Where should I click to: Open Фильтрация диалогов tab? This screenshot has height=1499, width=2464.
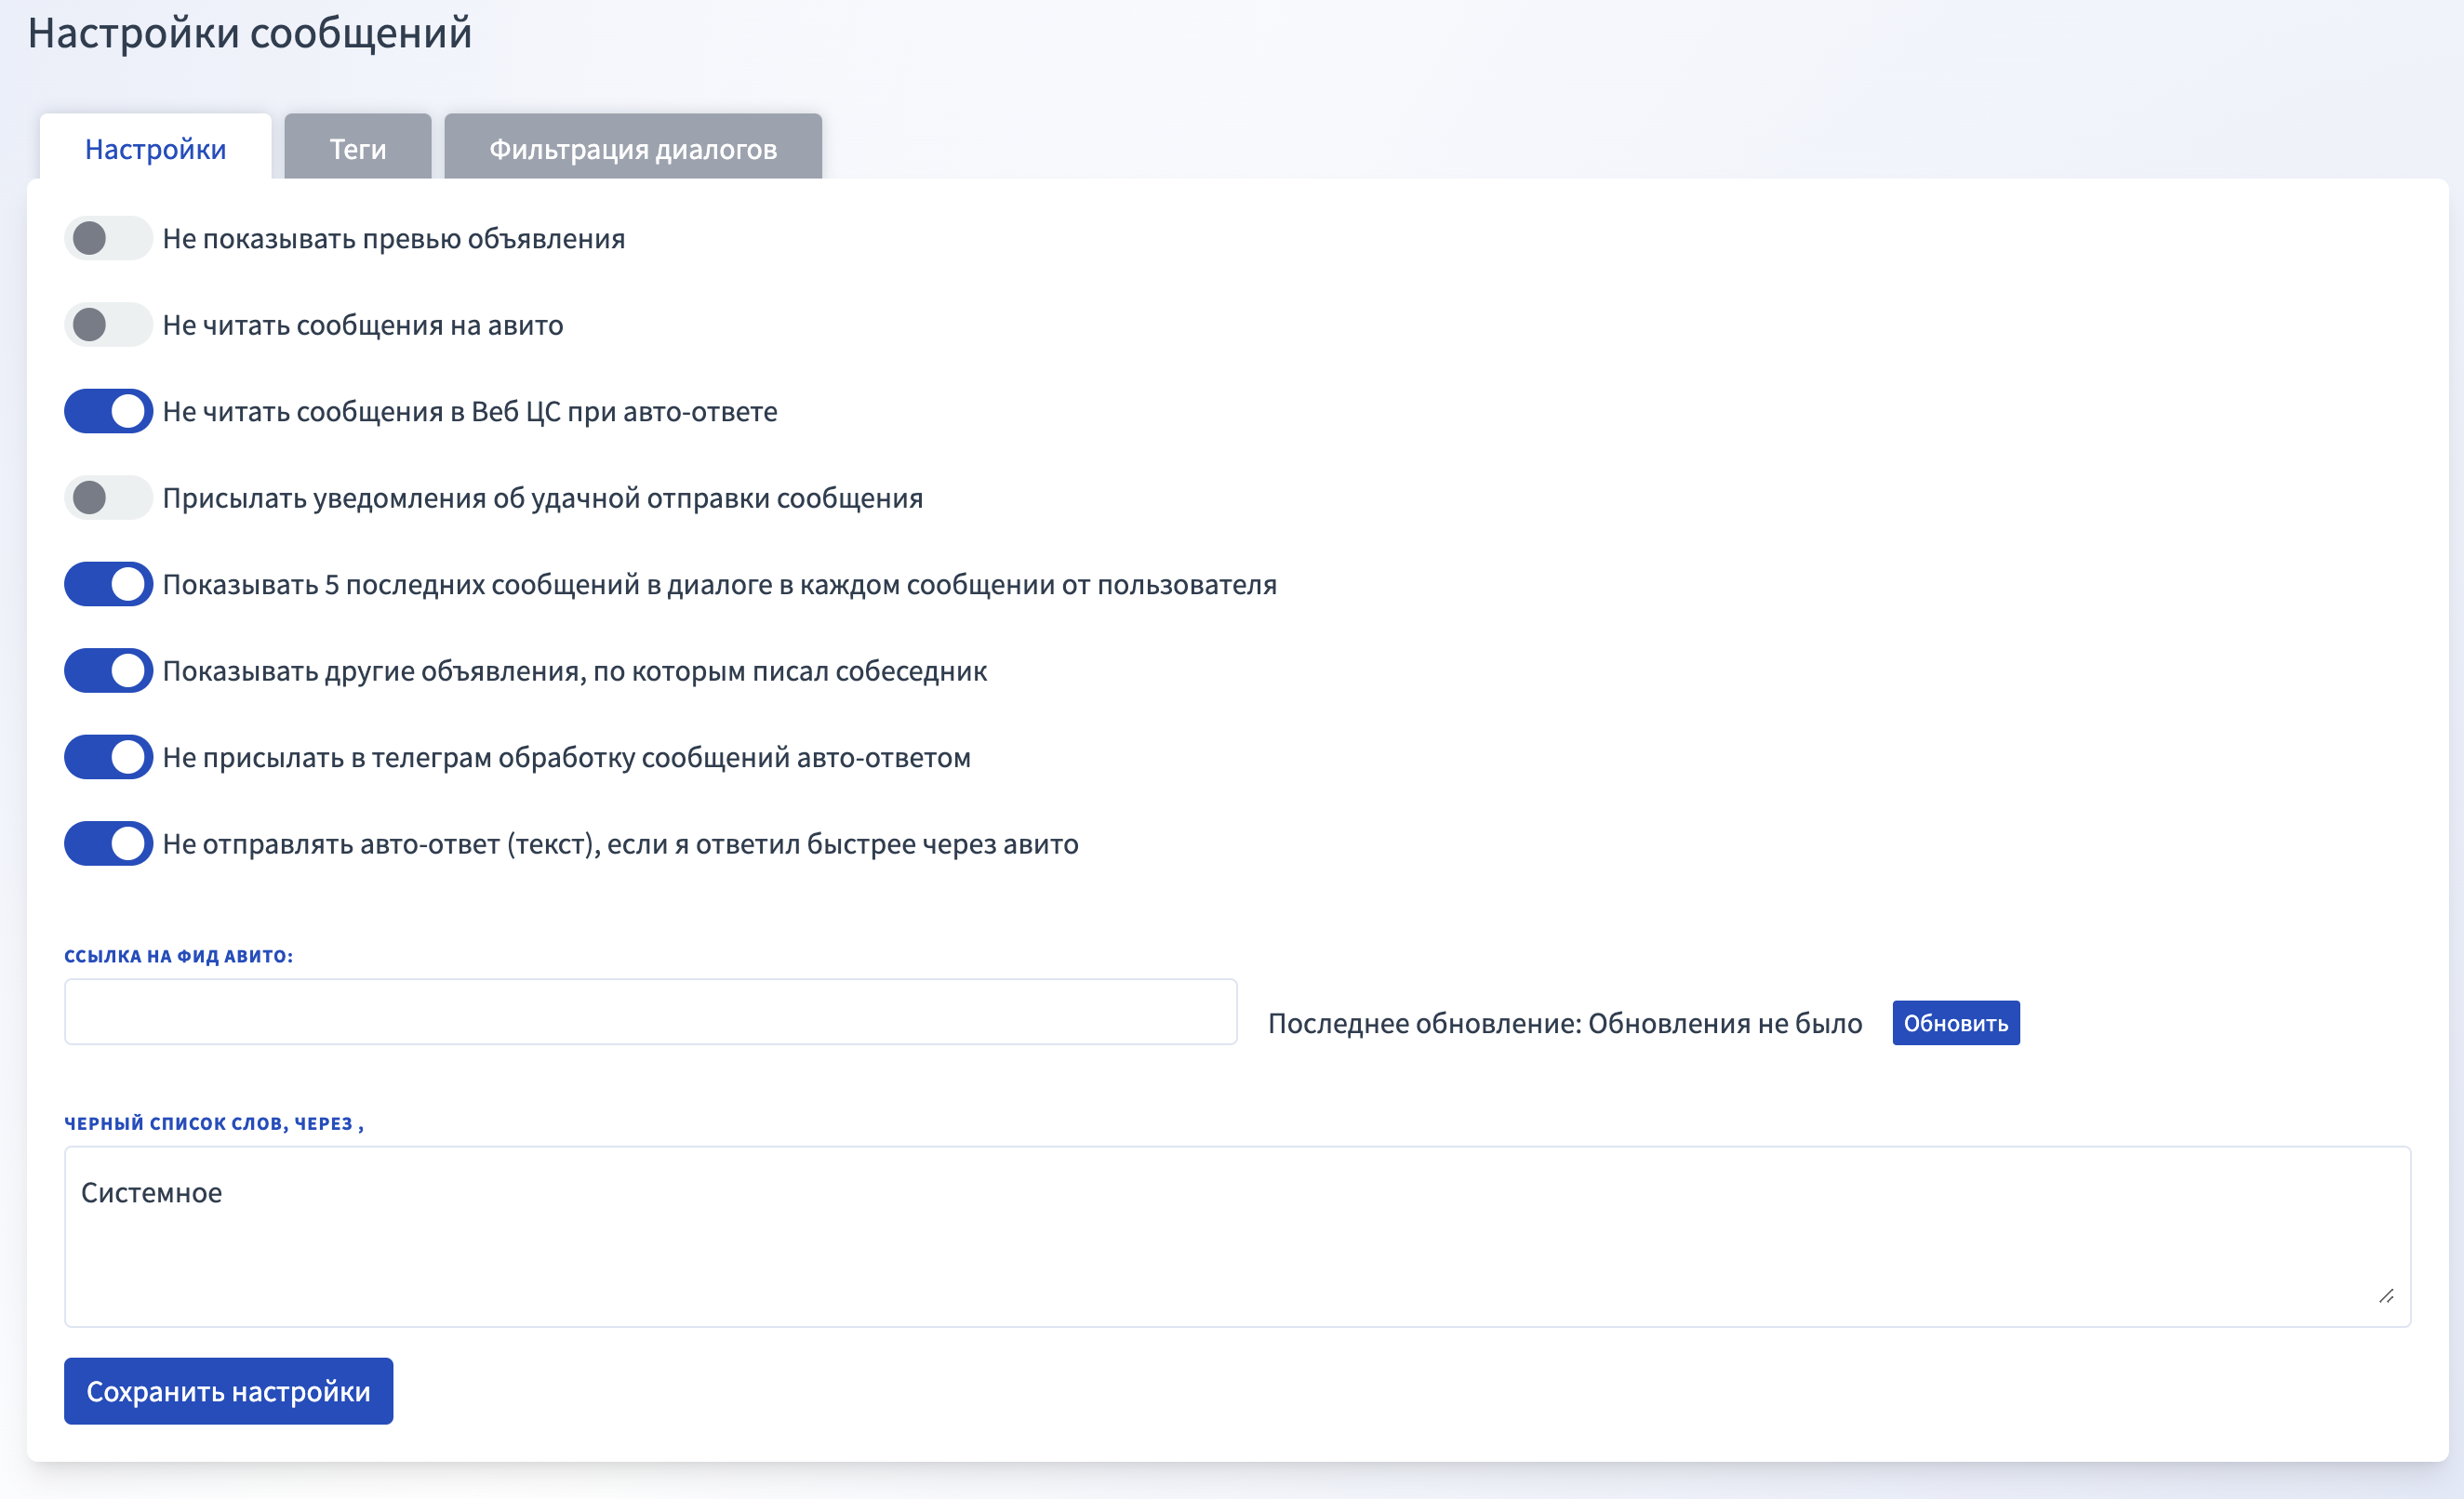tap(632, 148)
